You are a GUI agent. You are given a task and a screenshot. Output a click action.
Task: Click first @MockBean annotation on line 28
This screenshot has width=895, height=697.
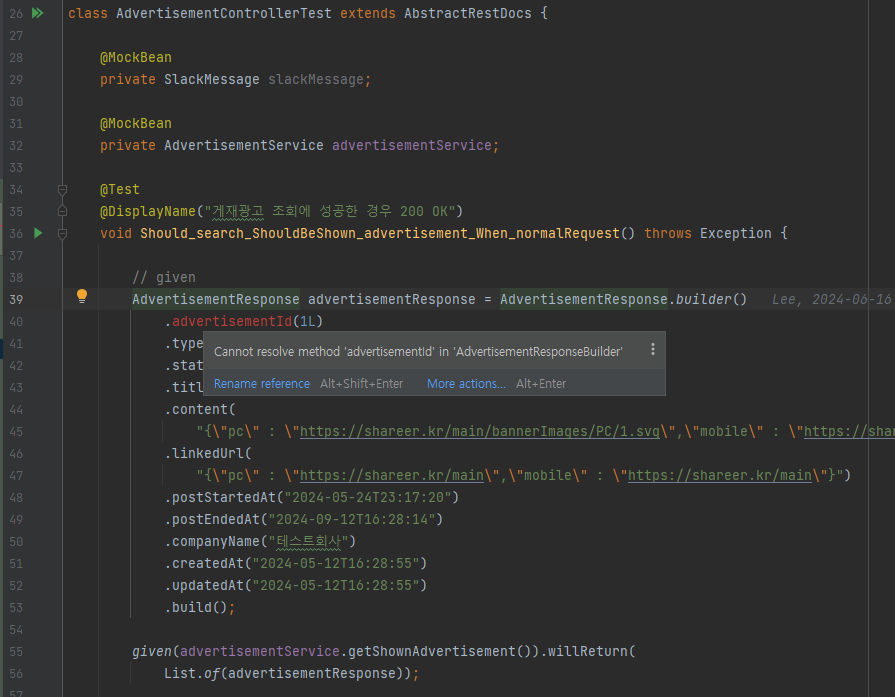(x=136, y=58)
